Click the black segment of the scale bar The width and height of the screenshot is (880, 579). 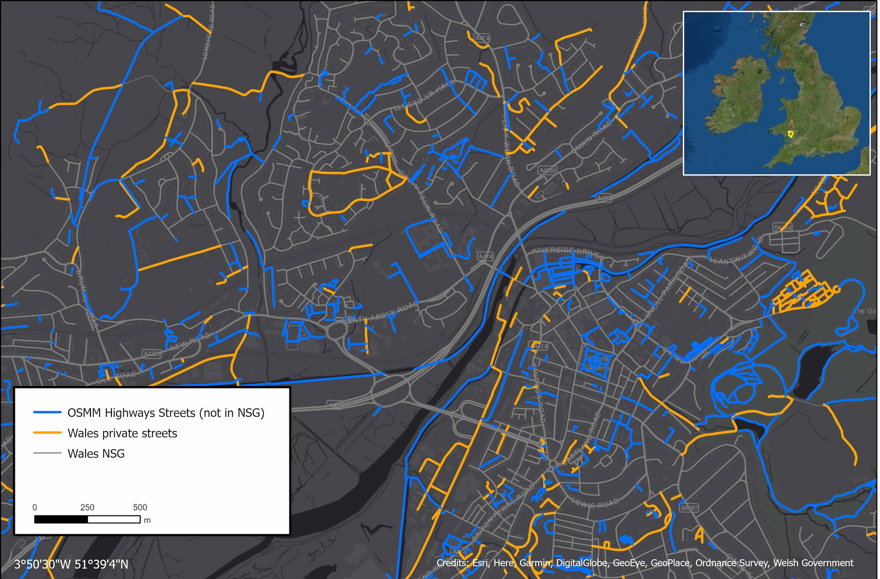click(x=61, y=520)
